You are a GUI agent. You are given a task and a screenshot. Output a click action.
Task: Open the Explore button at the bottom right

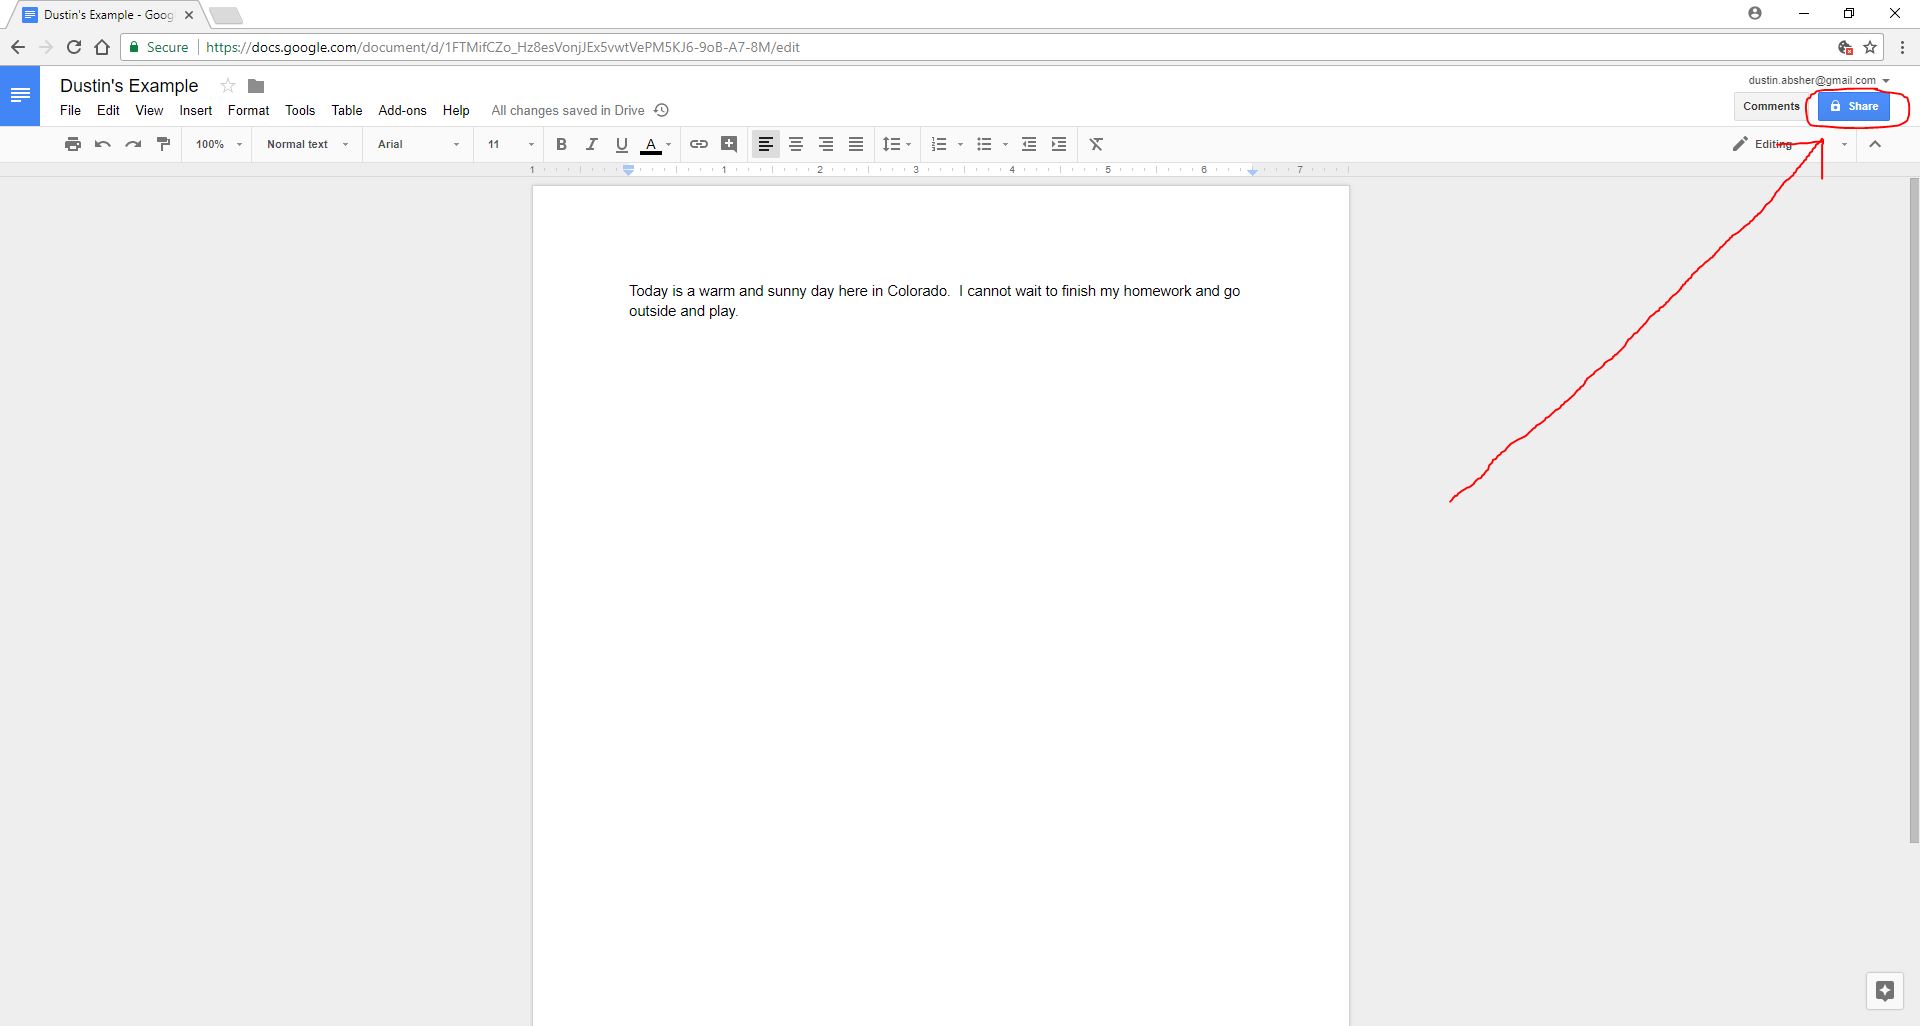pos(1885,991)
